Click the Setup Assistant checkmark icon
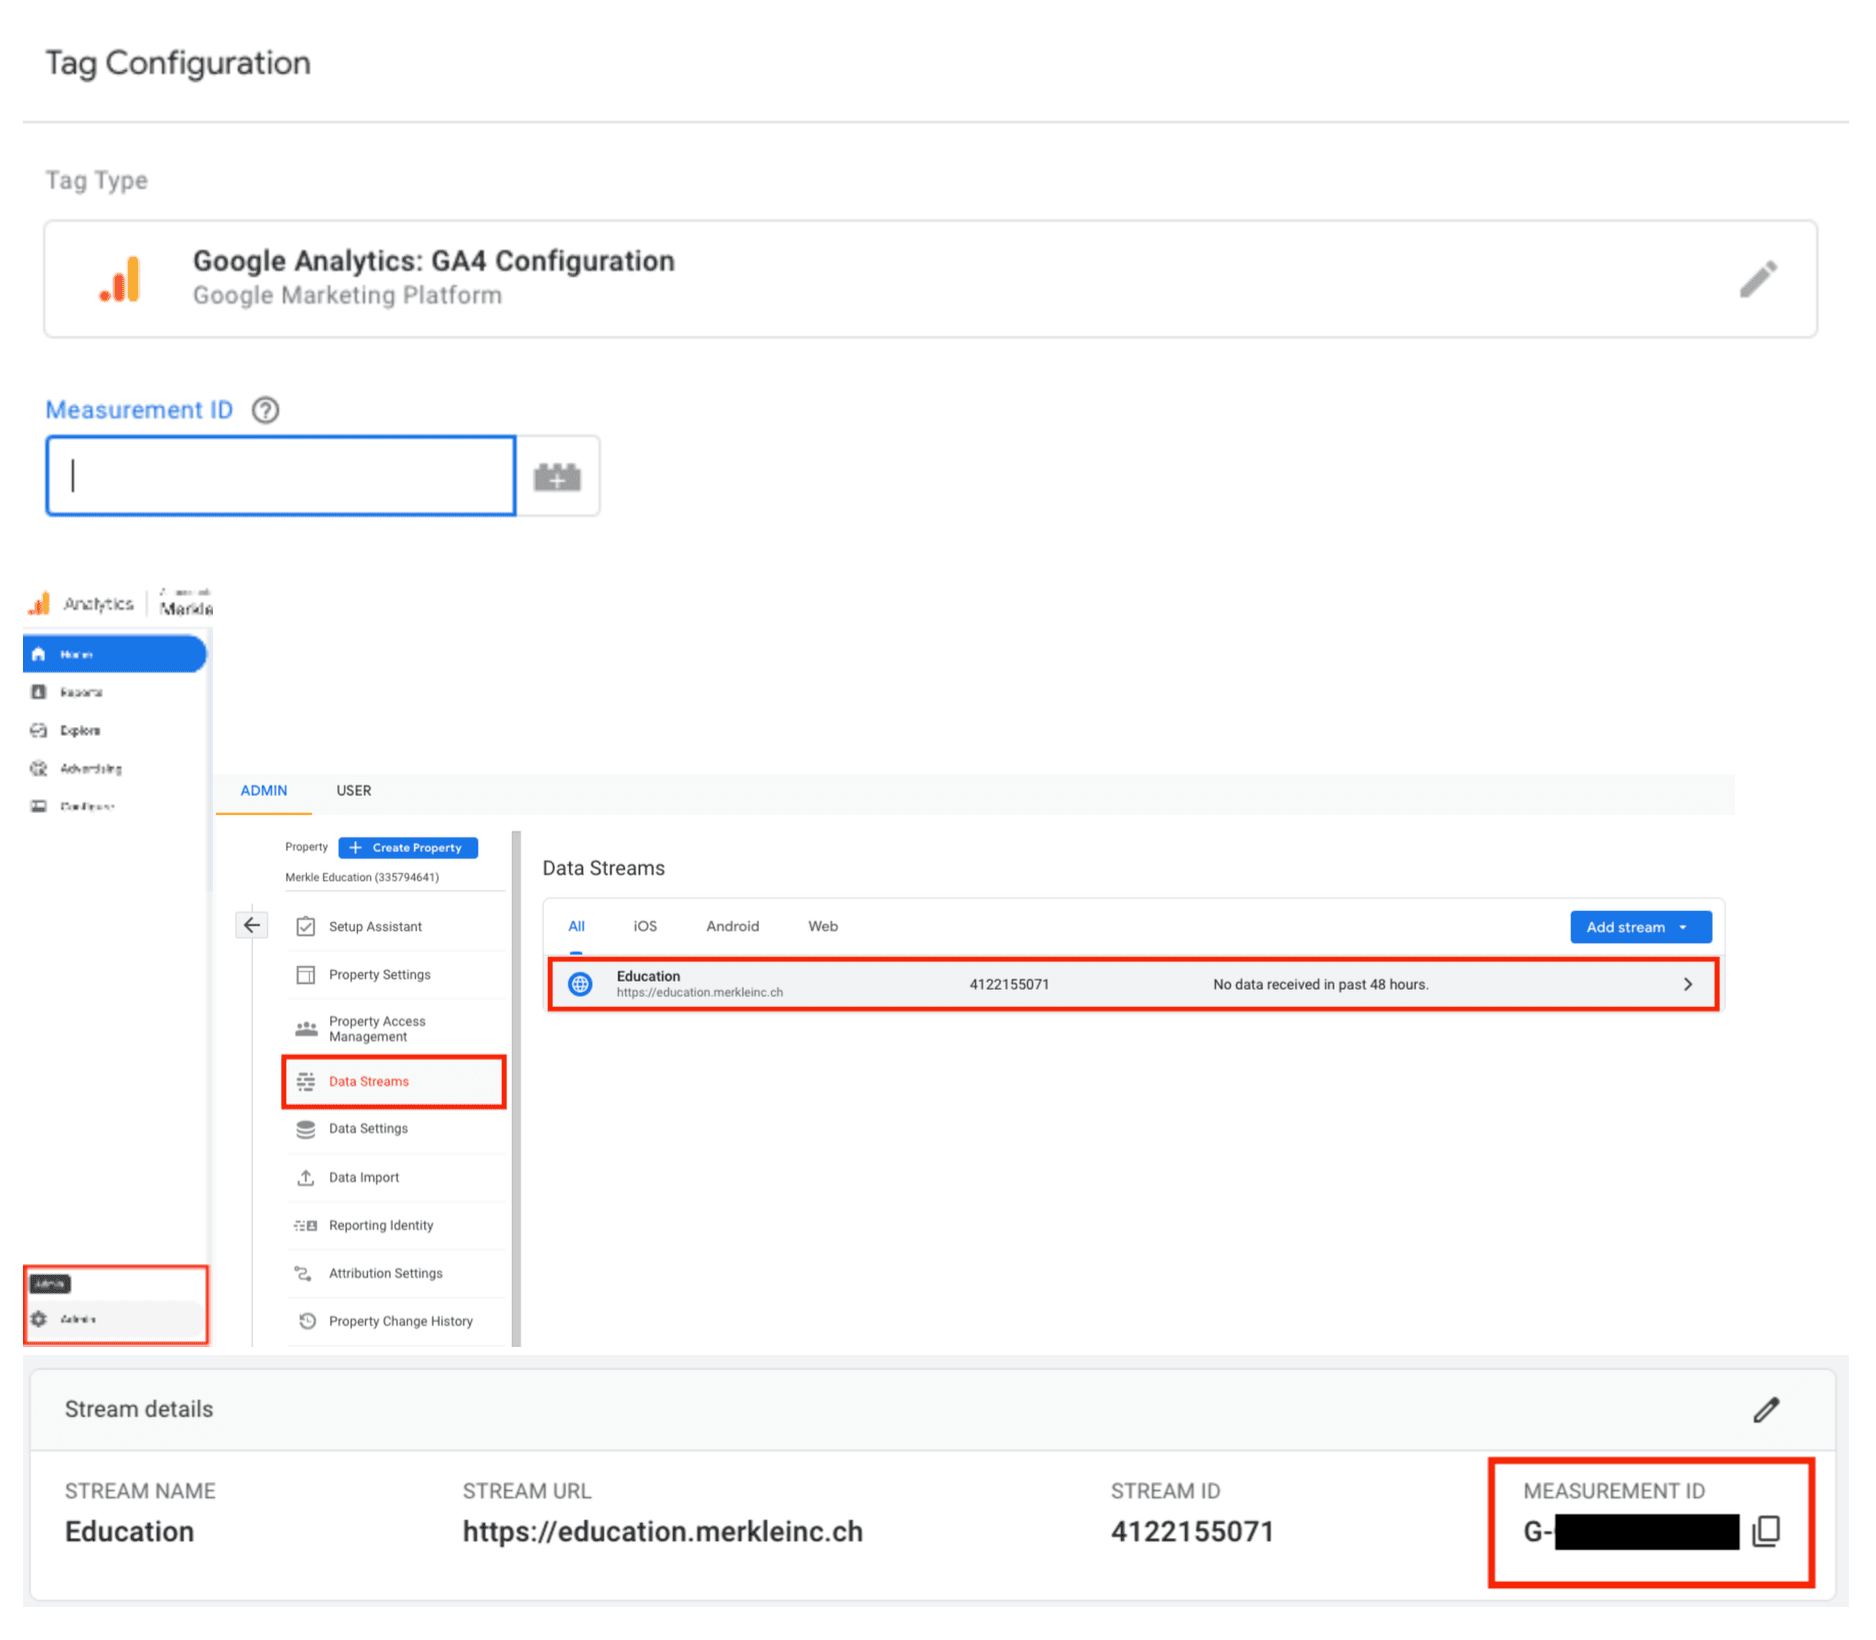Screen dimensions: 1876x1640 click(x=306, y=927)
